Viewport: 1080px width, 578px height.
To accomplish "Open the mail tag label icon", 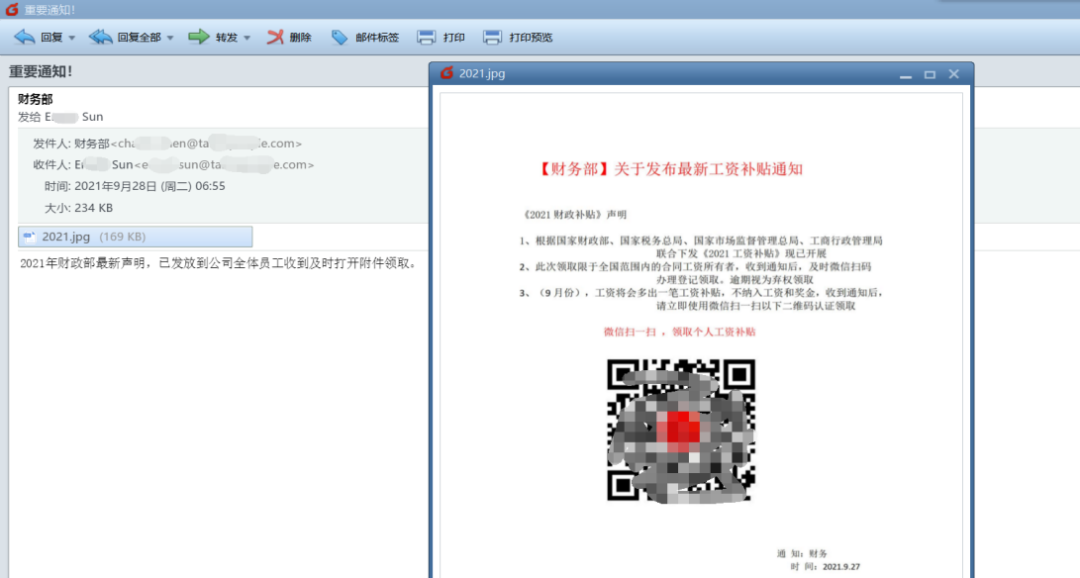I will tap(339, 37).
